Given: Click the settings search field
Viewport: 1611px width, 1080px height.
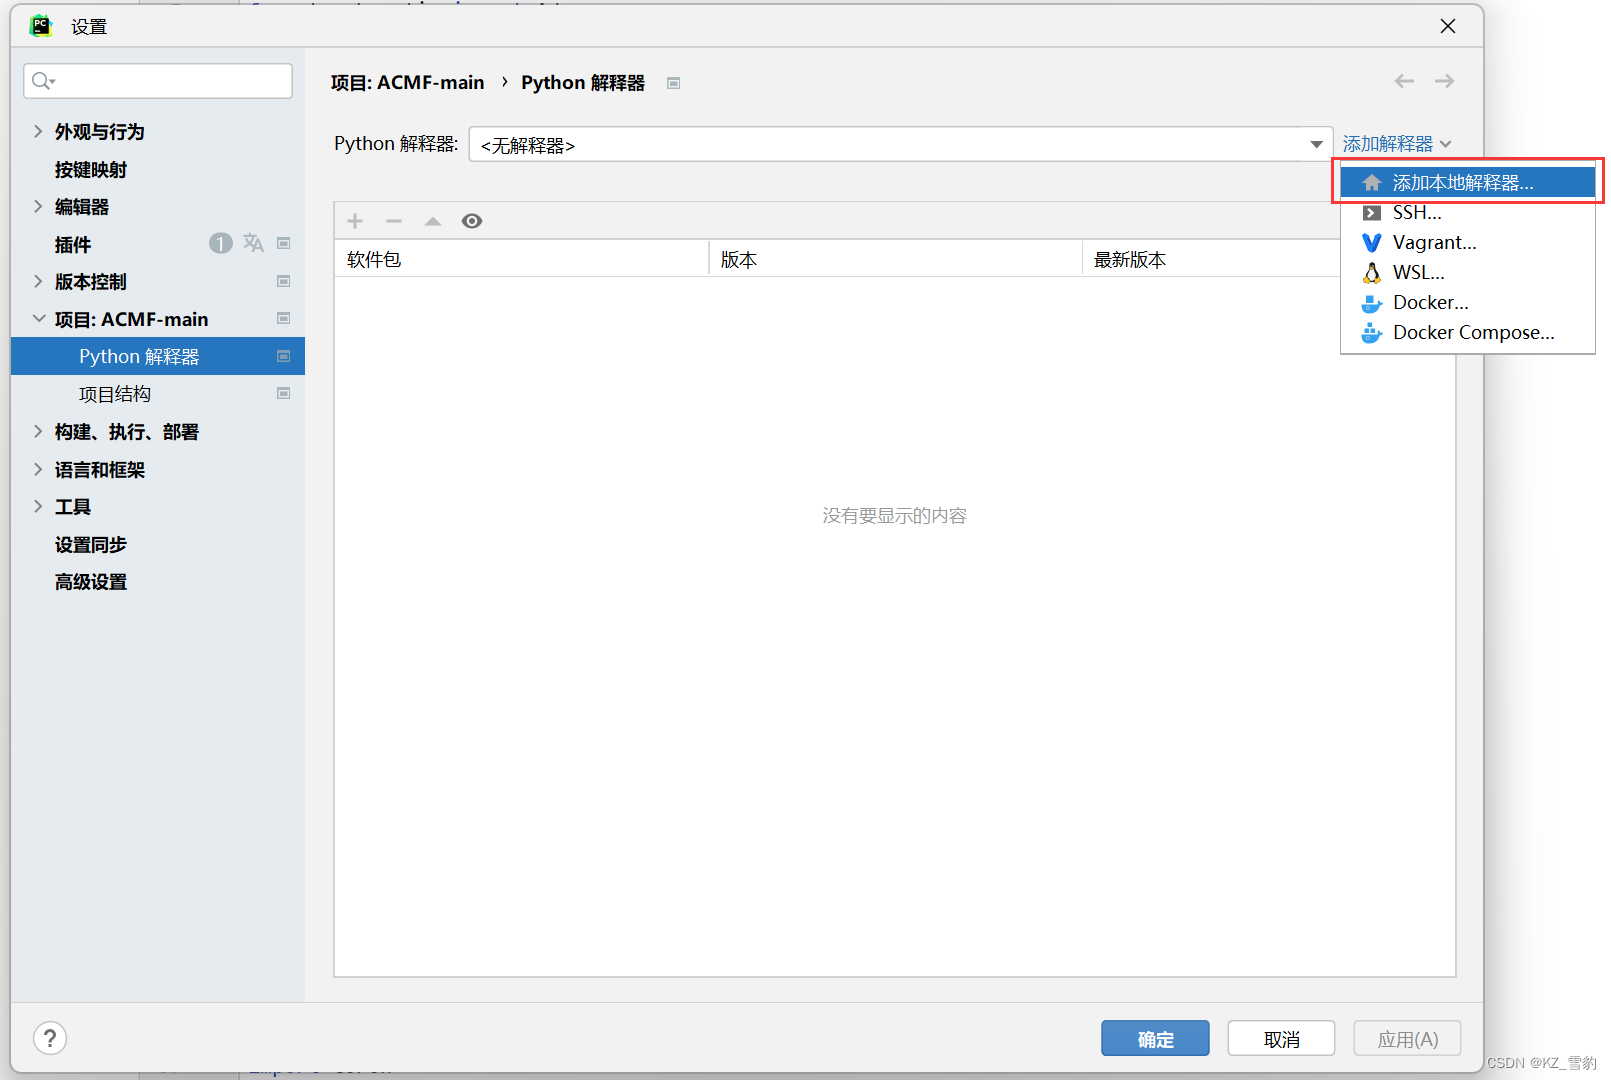Looking at the screenshot, I should click(x=158, y=81).
